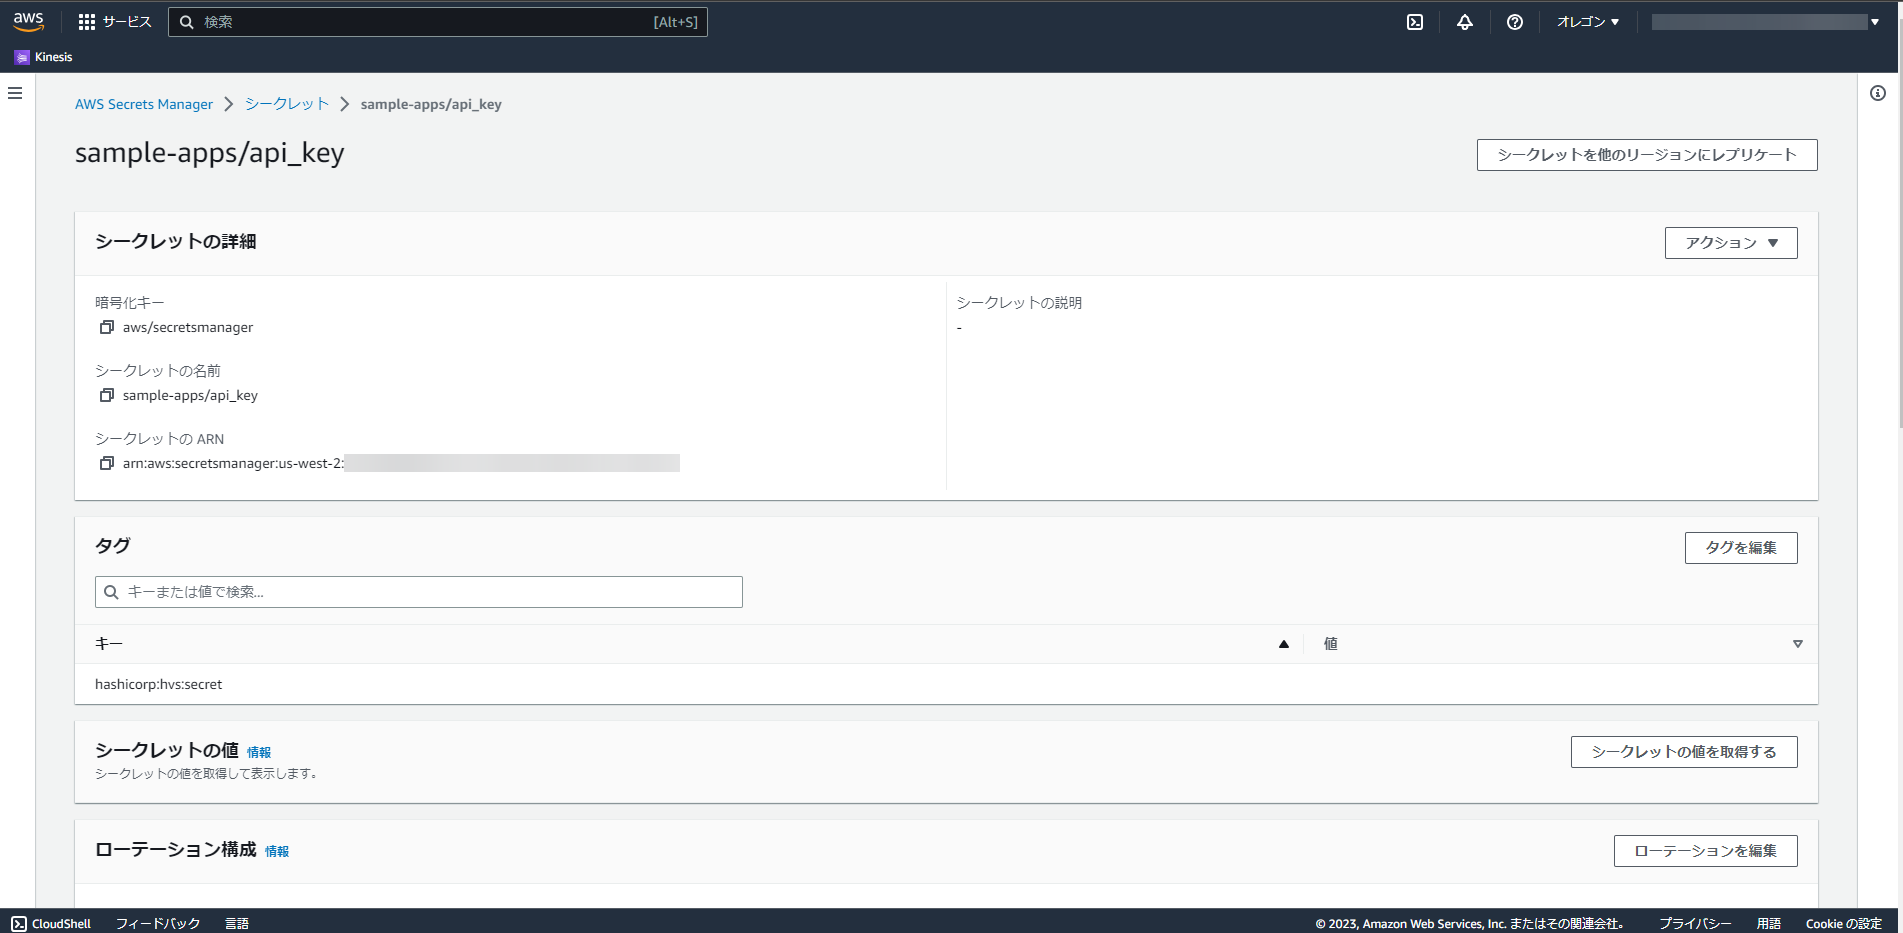
Task: Open the info panel icon on the right edge
Action: tap(1878, 93)
